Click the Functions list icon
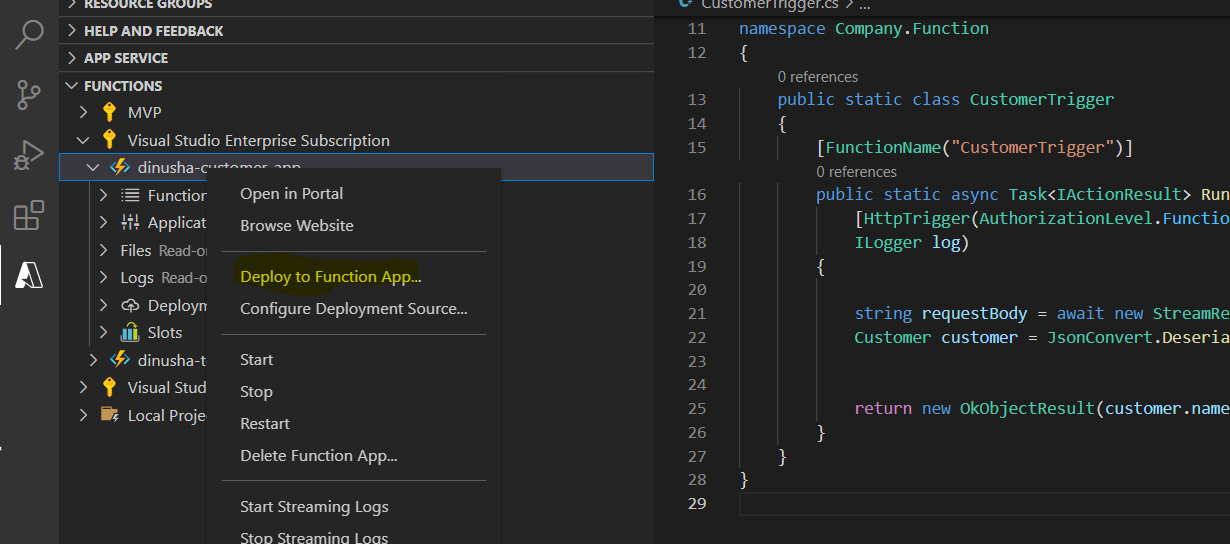Image resolution: width=1230 pixels, height=544 pixels. click(x=130, y=195)
